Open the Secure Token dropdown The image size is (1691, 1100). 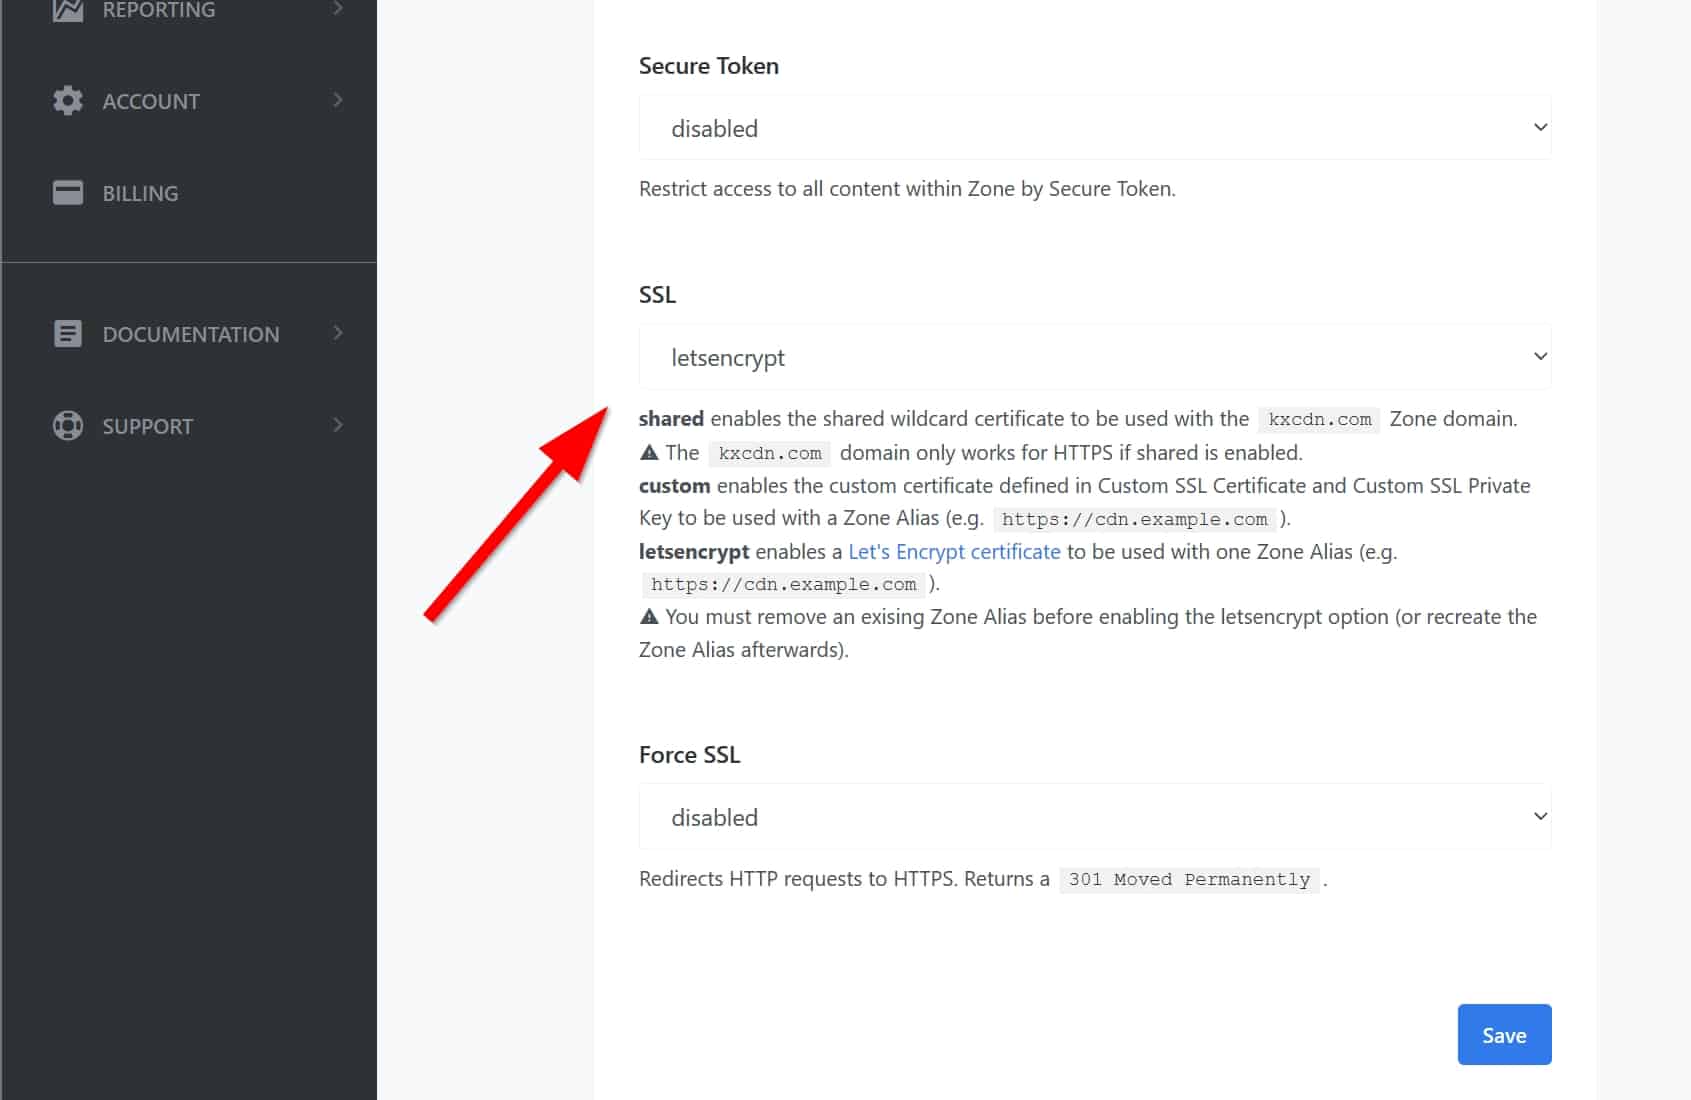point(1094,128)
